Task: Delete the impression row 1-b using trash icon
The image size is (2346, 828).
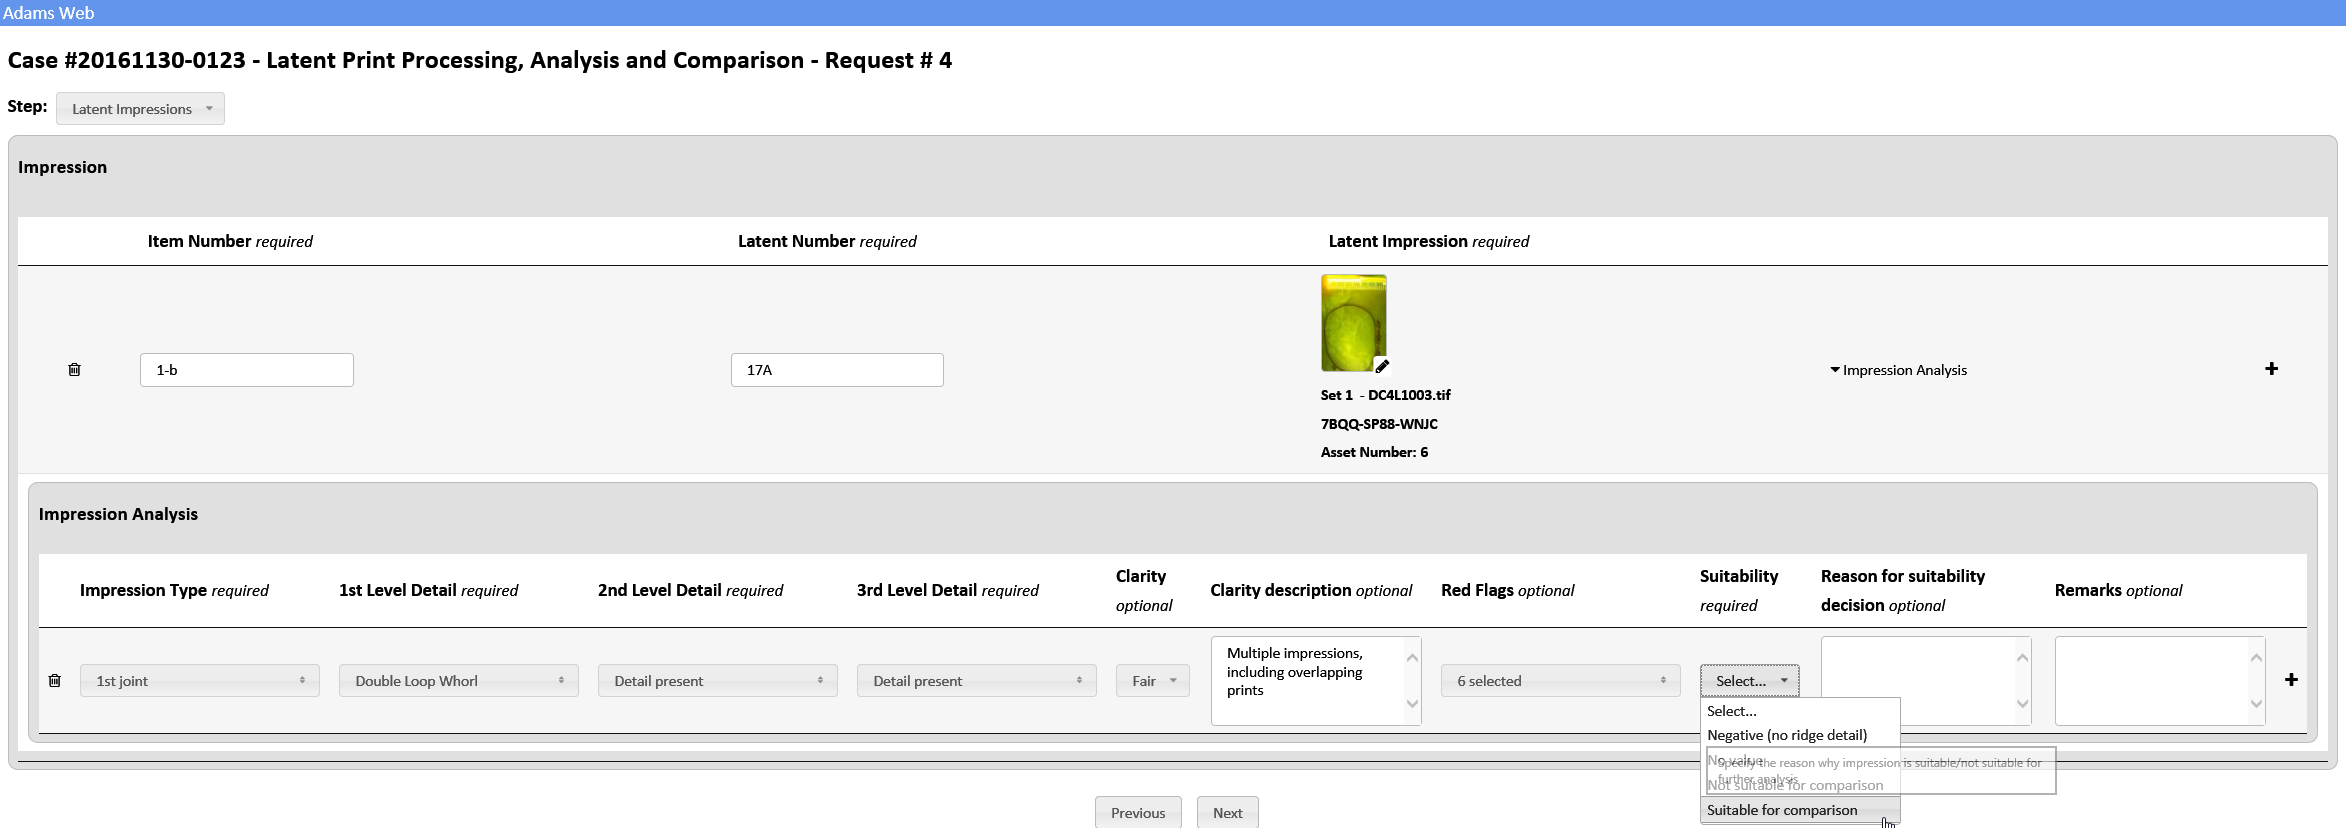Action: (x=74, y=370)
